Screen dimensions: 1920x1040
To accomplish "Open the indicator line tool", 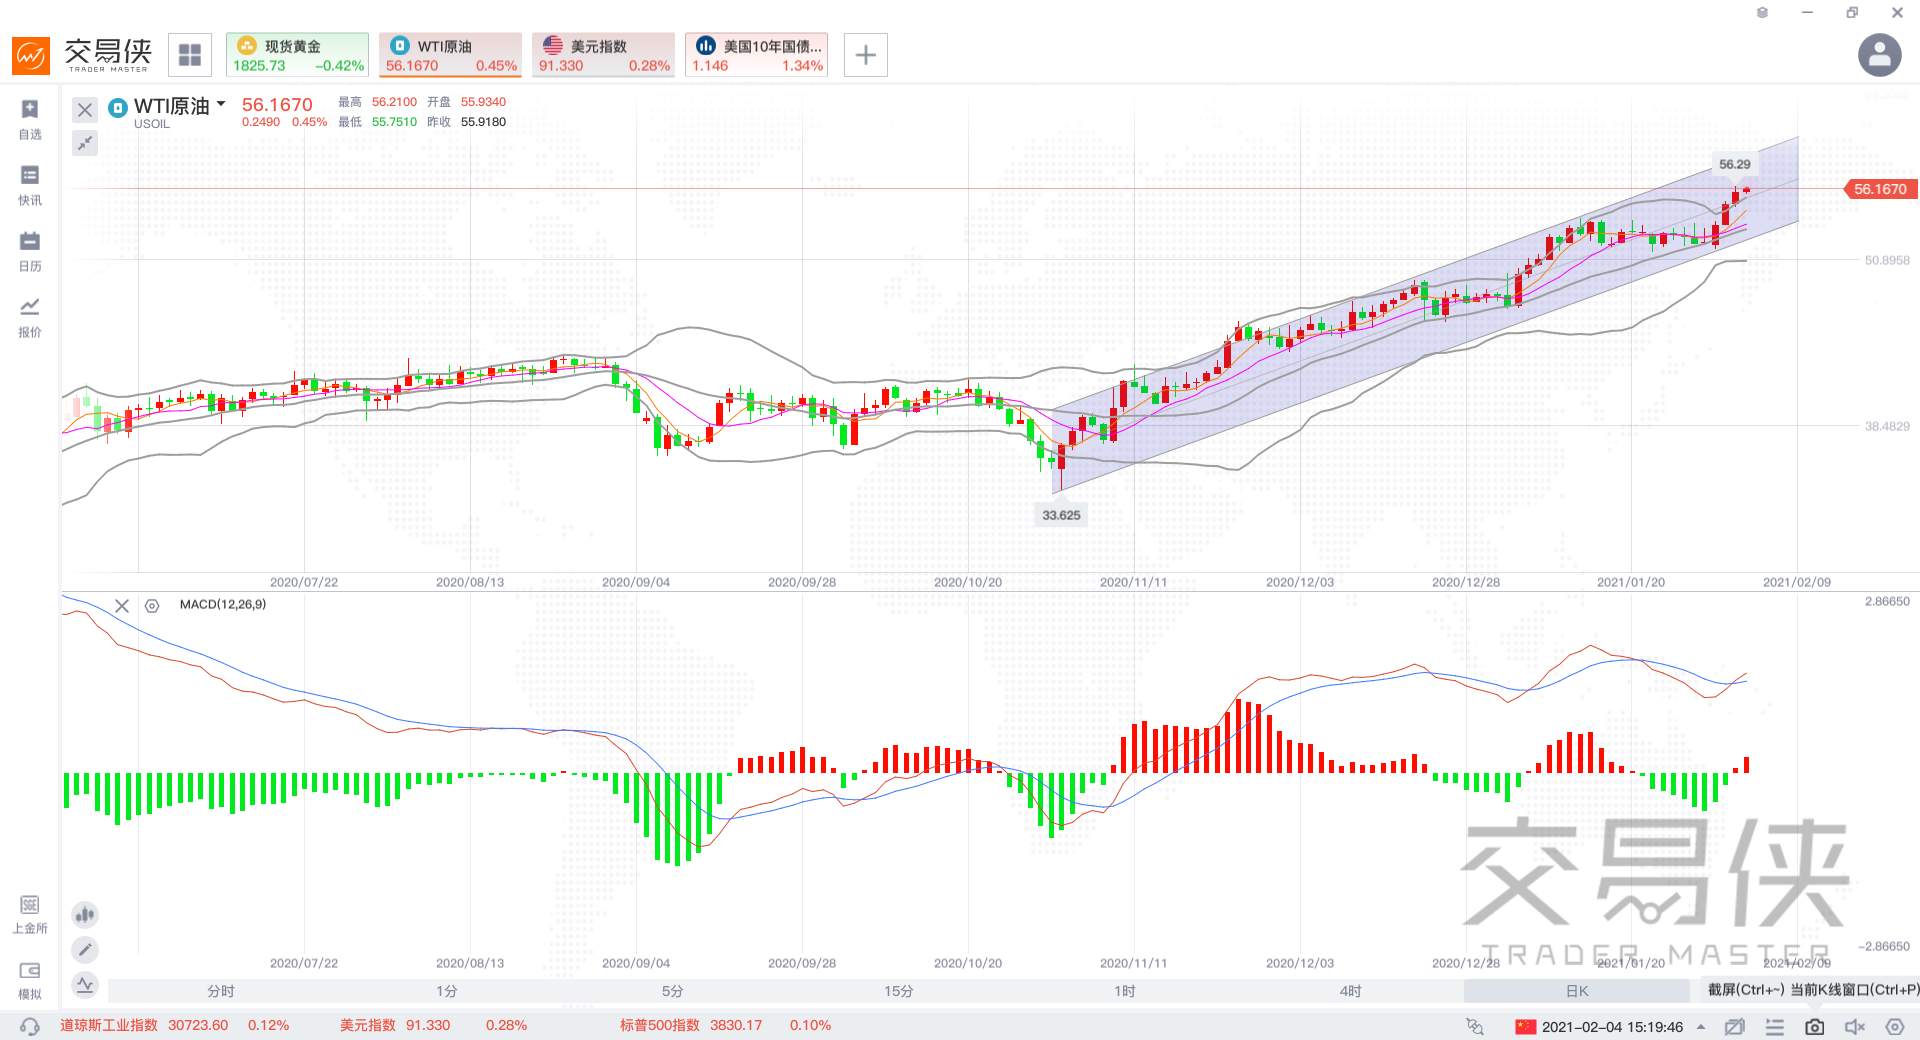I will click(x=85, y=985).
